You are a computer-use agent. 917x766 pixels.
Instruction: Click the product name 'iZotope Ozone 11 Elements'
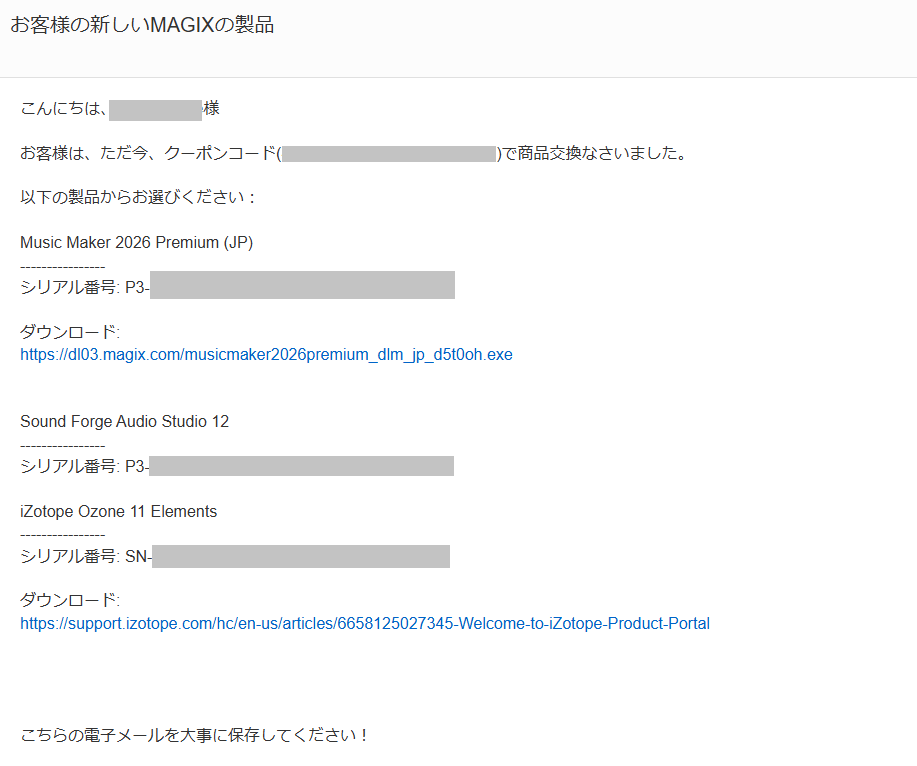tap(119, 512)
